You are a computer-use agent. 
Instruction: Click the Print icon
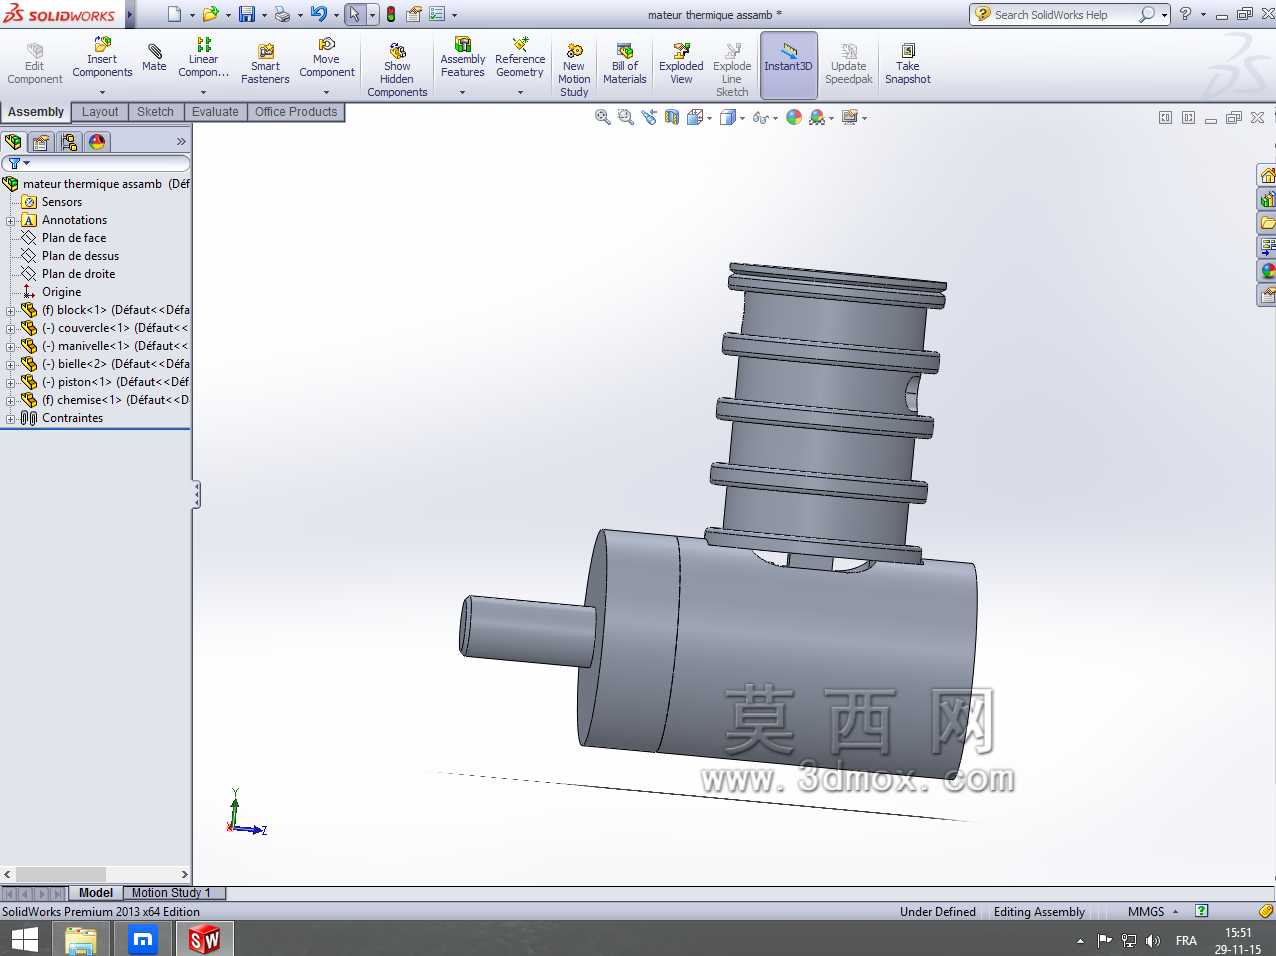click(283, 14)
